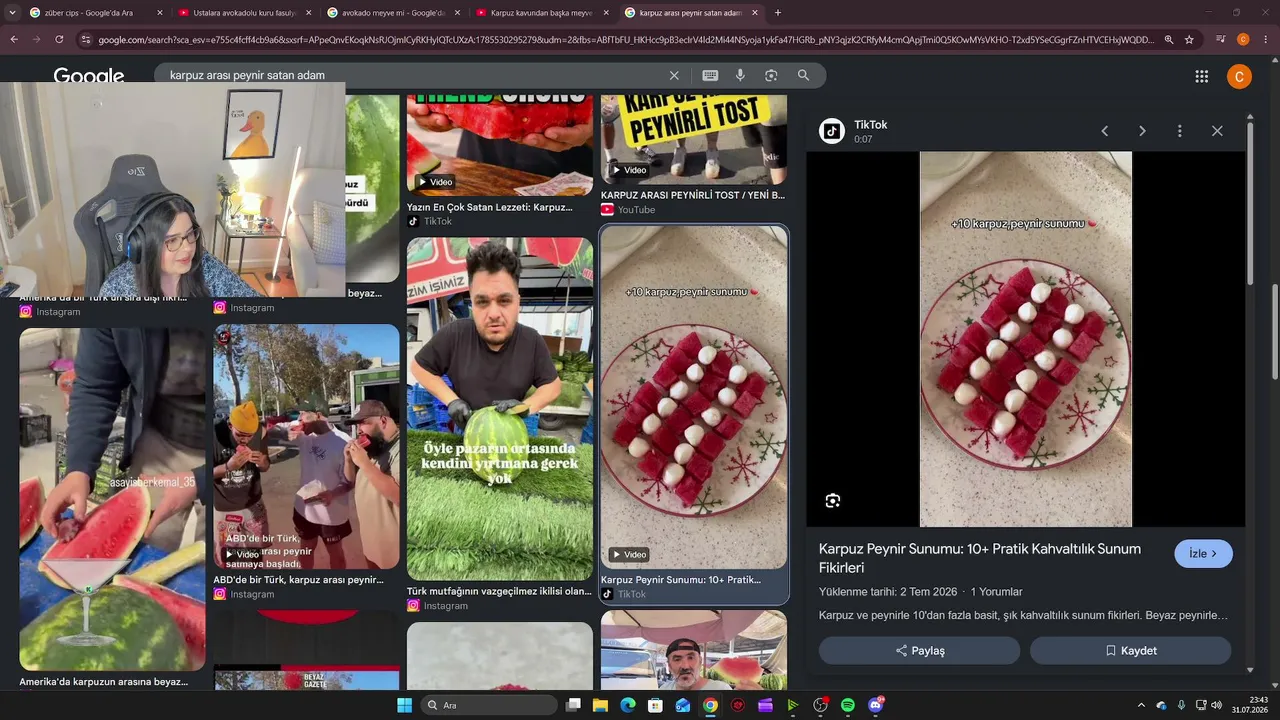
Task: Open the volume control in system tray
Action: coord(1216,705)
